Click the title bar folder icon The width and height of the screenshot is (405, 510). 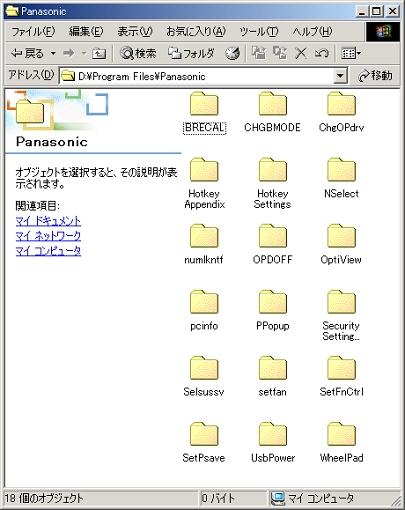(12, 11)
